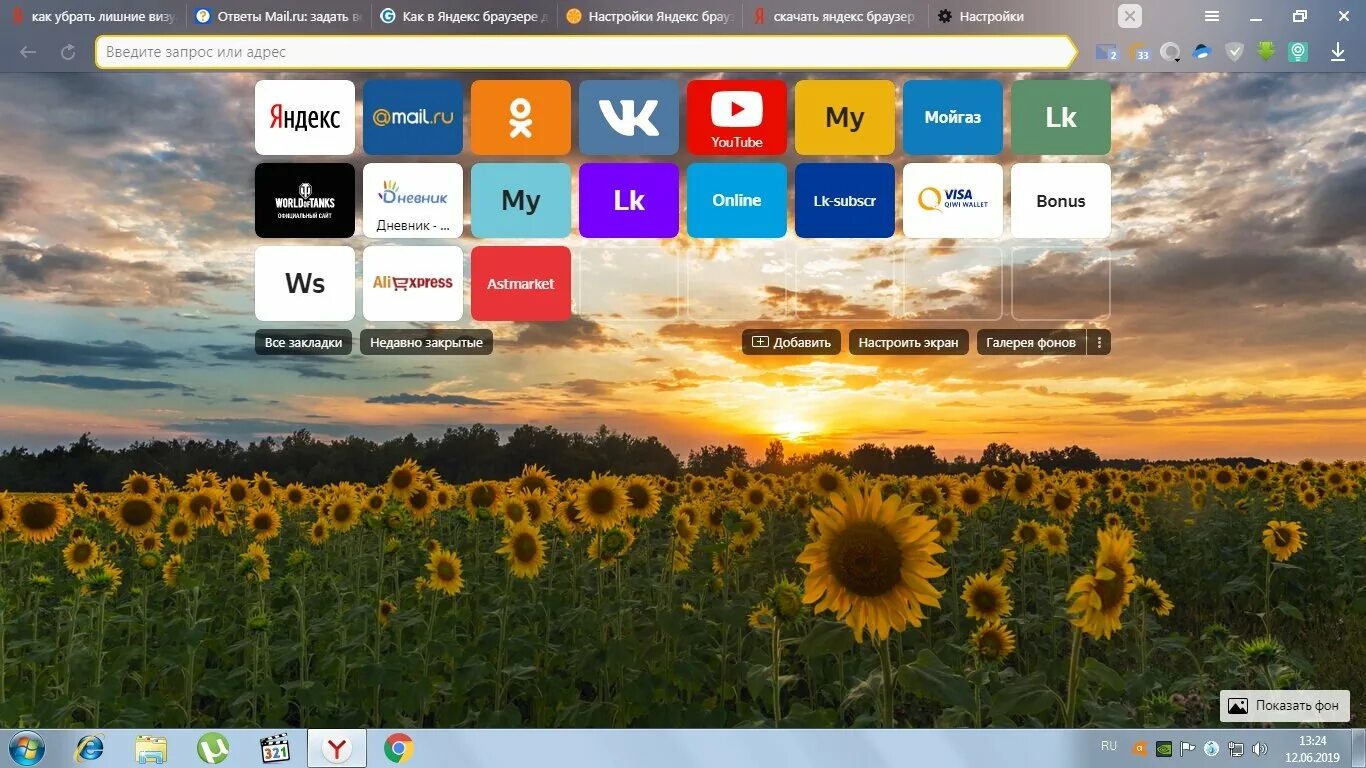The height and width of the screenshot is (768, 1366).
Task: Open the @mail.ru tile
Action: coord(413,117)
